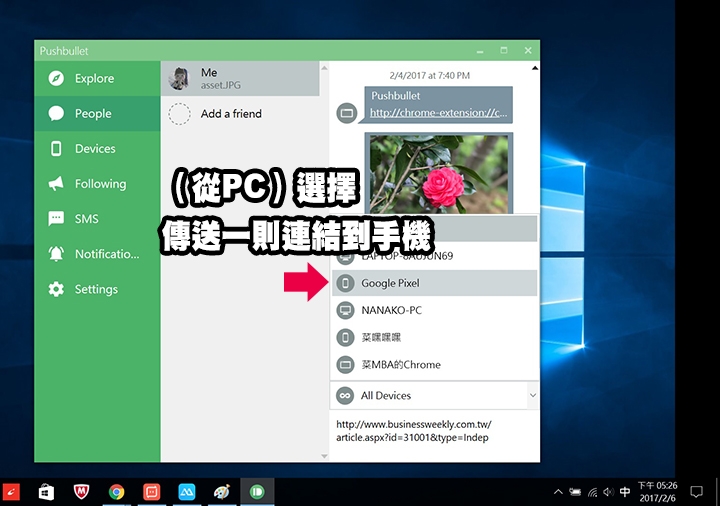Open the network Wi-Fi tray icon

(593, 493)
